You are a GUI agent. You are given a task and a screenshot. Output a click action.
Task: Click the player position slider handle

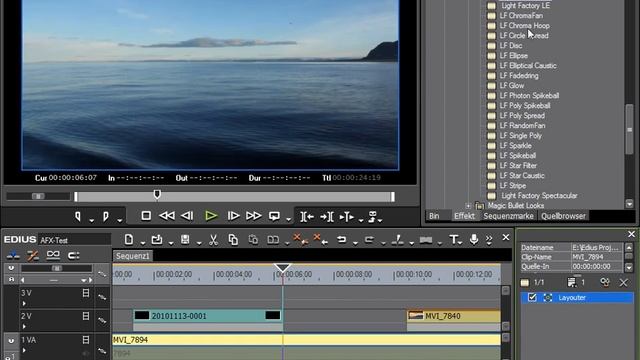click(x=157, y=194)
